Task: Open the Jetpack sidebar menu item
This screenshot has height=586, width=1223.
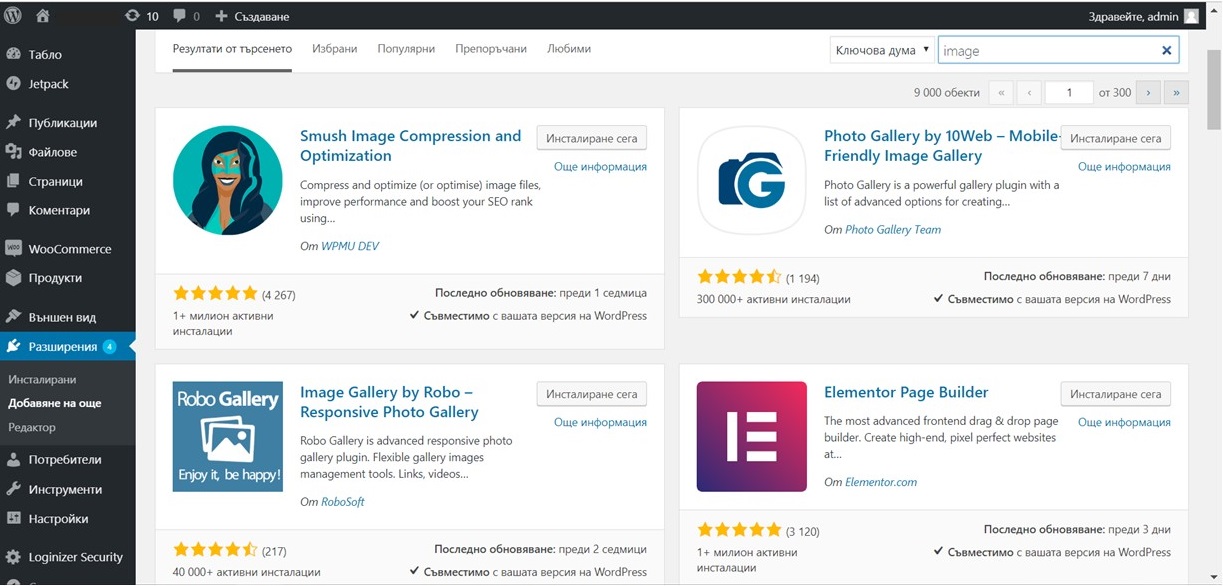Action: pos(48,84)
